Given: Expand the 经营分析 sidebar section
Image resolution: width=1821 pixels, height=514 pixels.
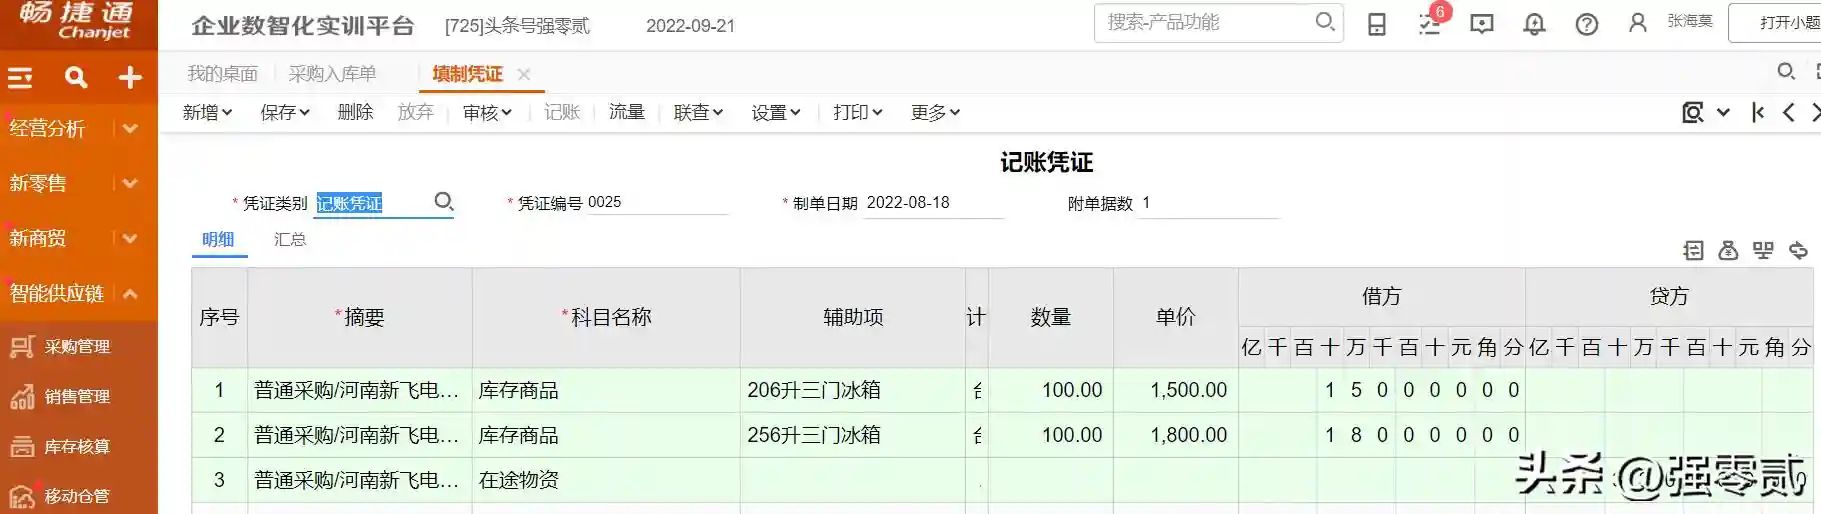Looking at the screenshot, I should point(130,128).
